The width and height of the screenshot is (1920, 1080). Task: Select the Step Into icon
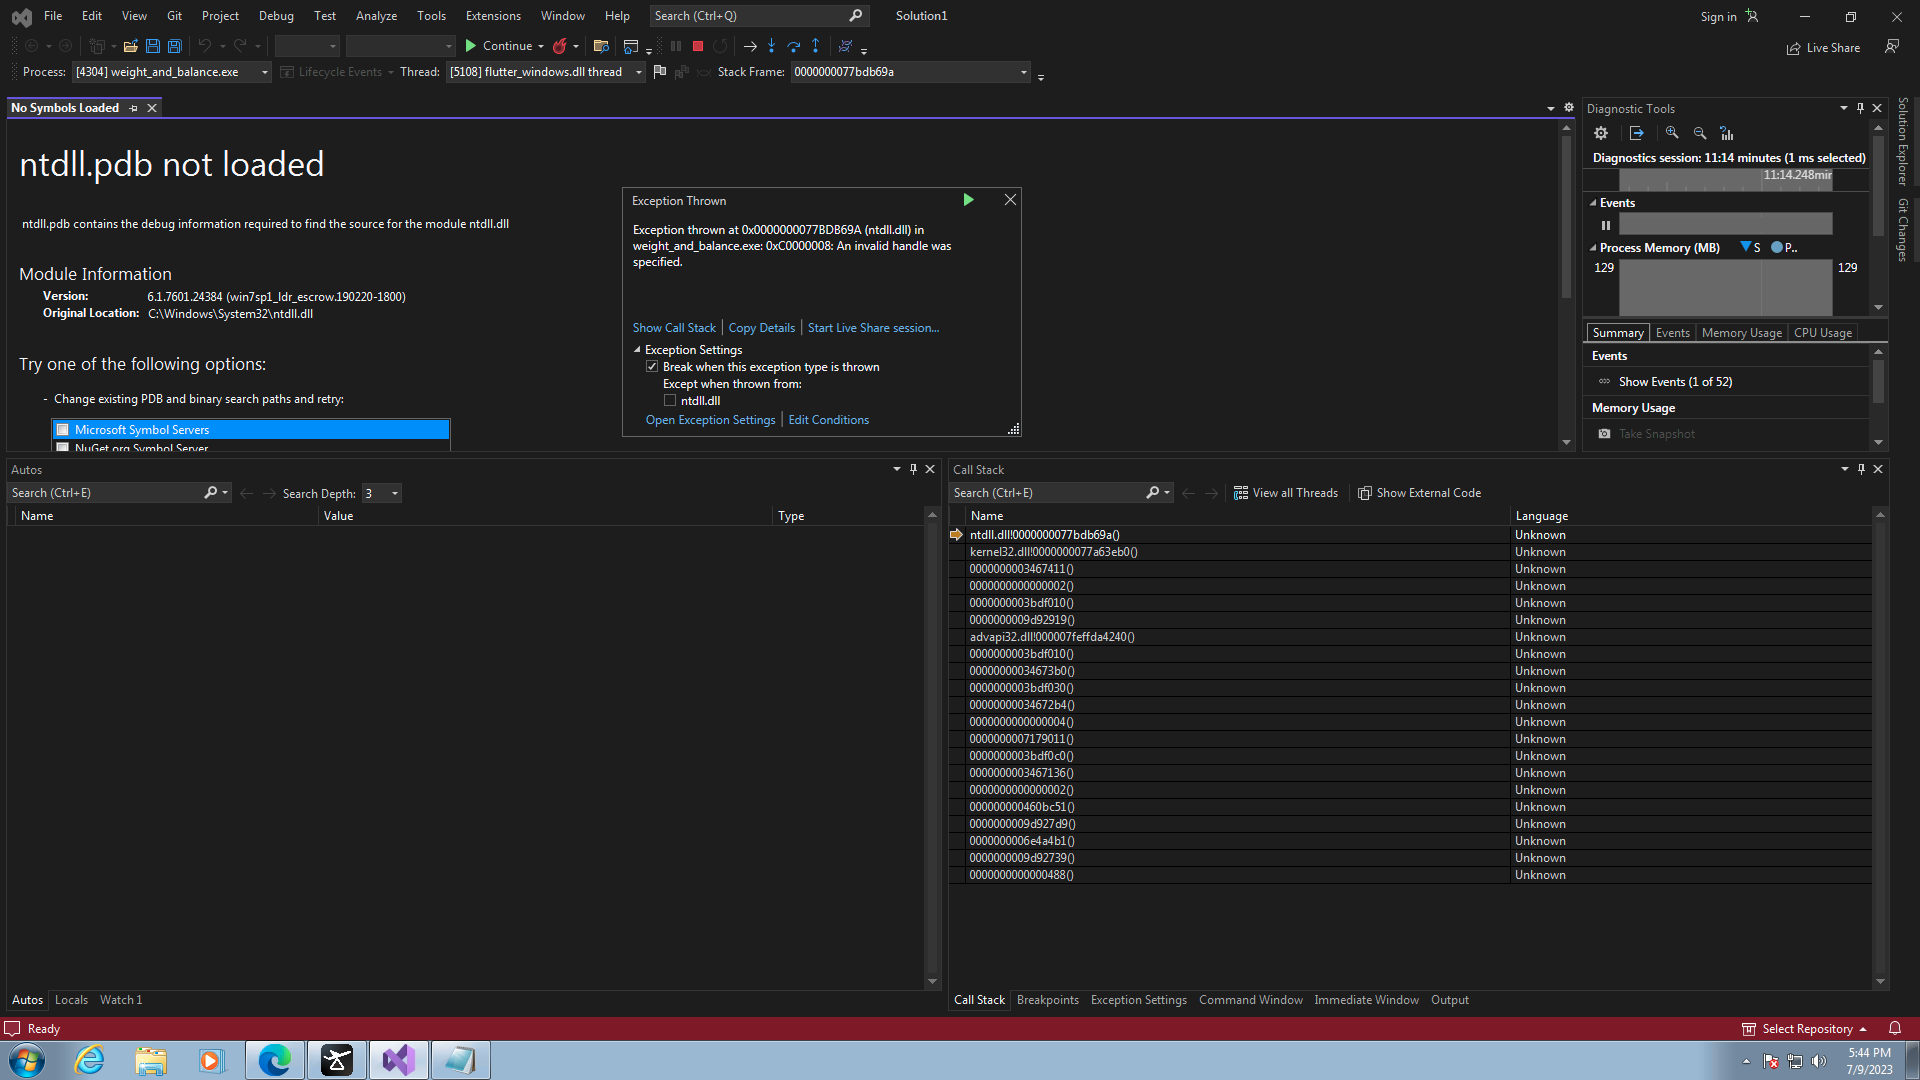[x=771, y=46]
